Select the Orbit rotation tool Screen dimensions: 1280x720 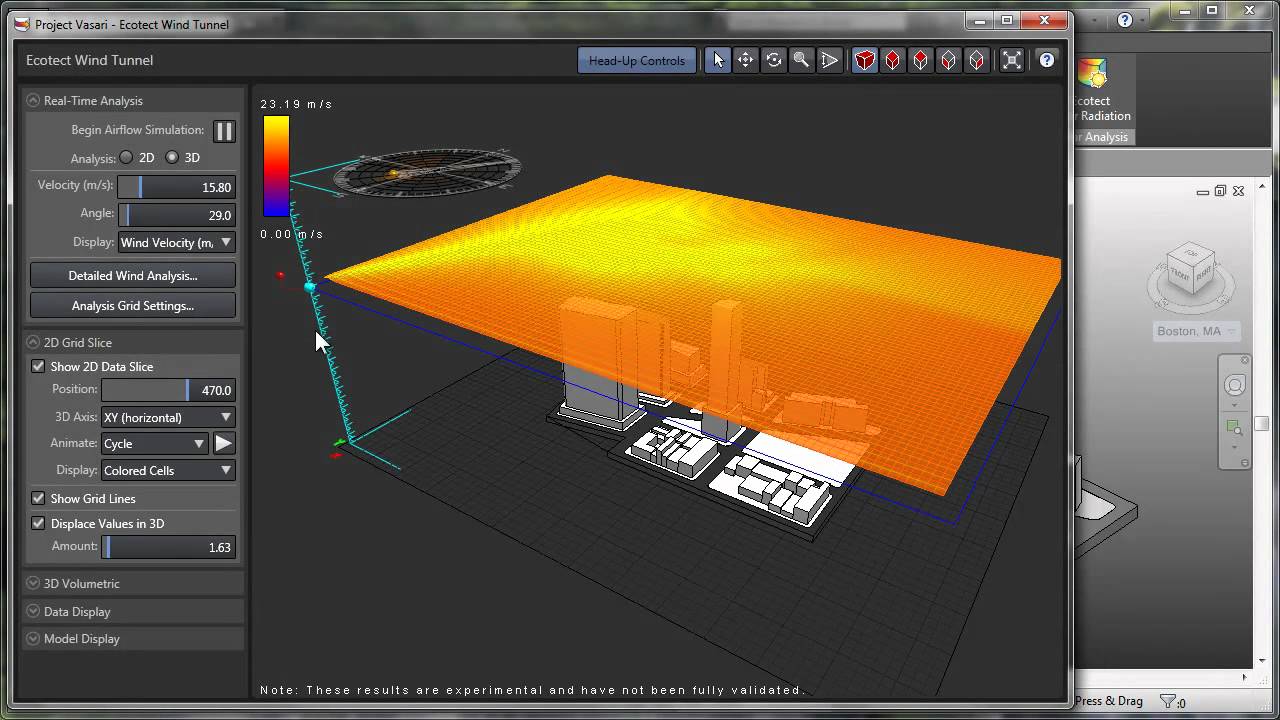[x=774, y=59]
